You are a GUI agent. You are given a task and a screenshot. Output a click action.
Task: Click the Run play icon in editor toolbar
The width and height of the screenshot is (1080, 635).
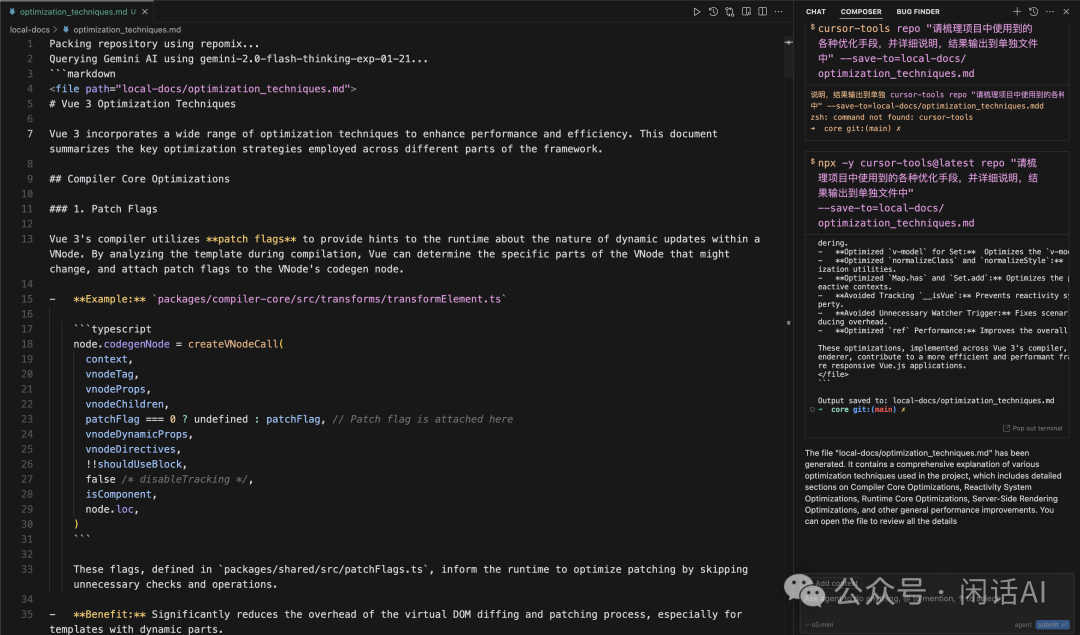pyautogui.click(x=697, y=12)
